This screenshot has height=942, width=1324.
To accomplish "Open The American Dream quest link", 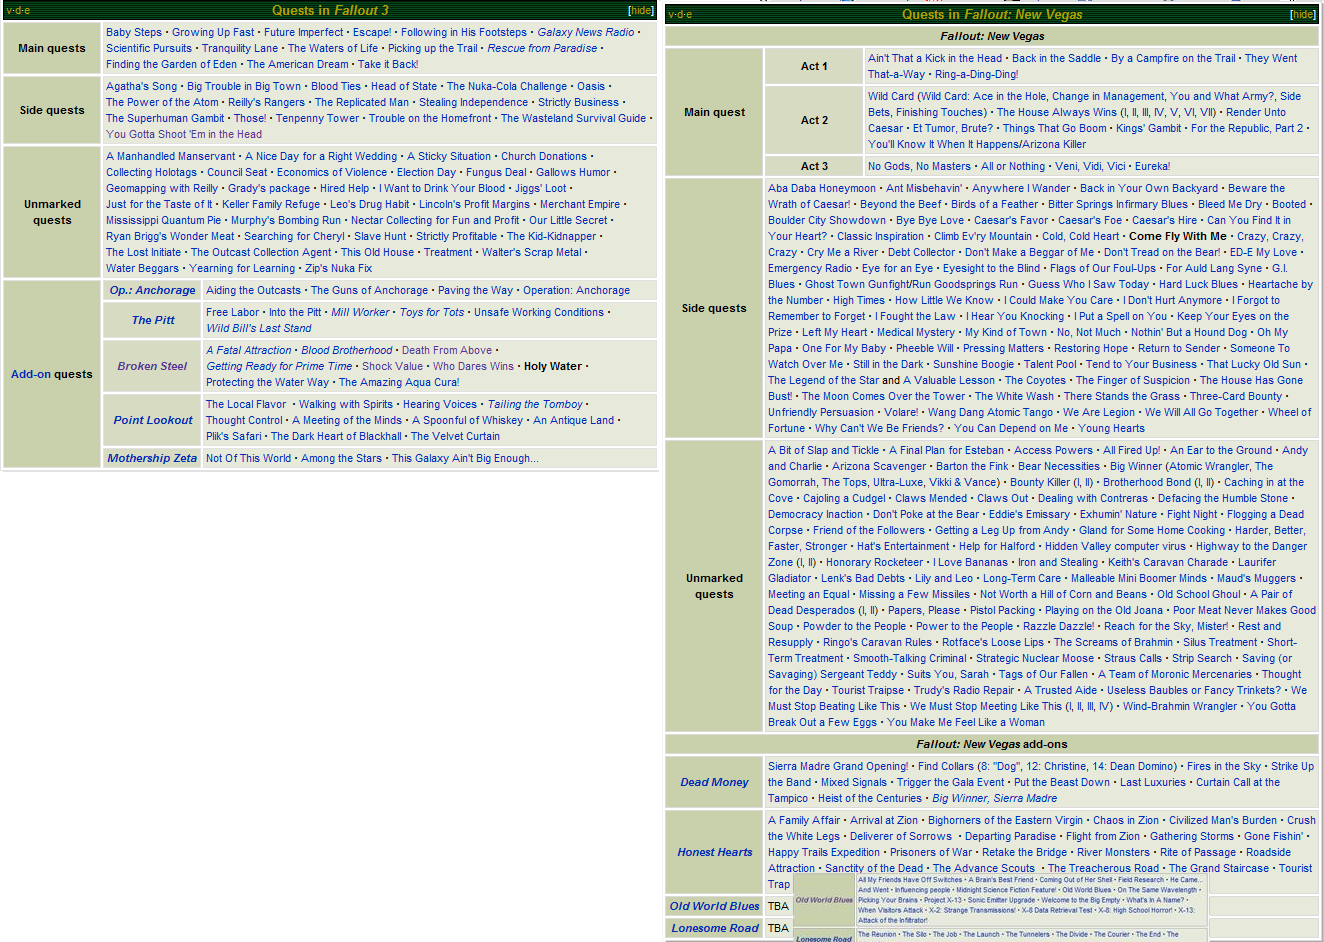I will pos(298,64).
